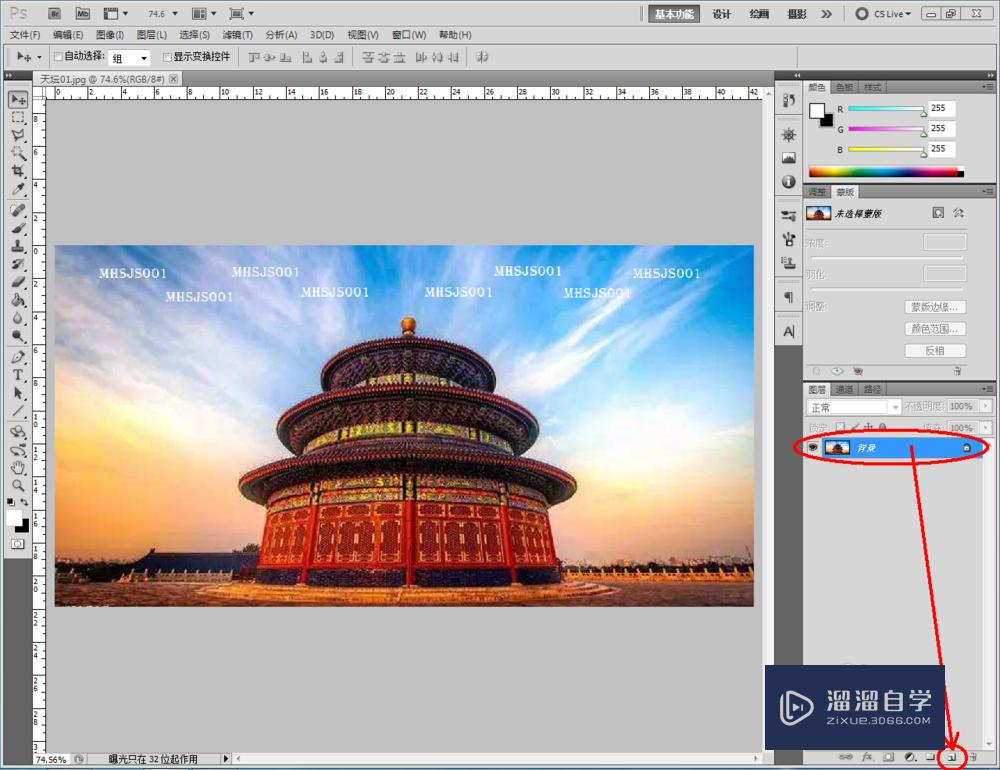The image size is (1000, 770).
Task: Open the Info panel icon
Action: (789, 182)
